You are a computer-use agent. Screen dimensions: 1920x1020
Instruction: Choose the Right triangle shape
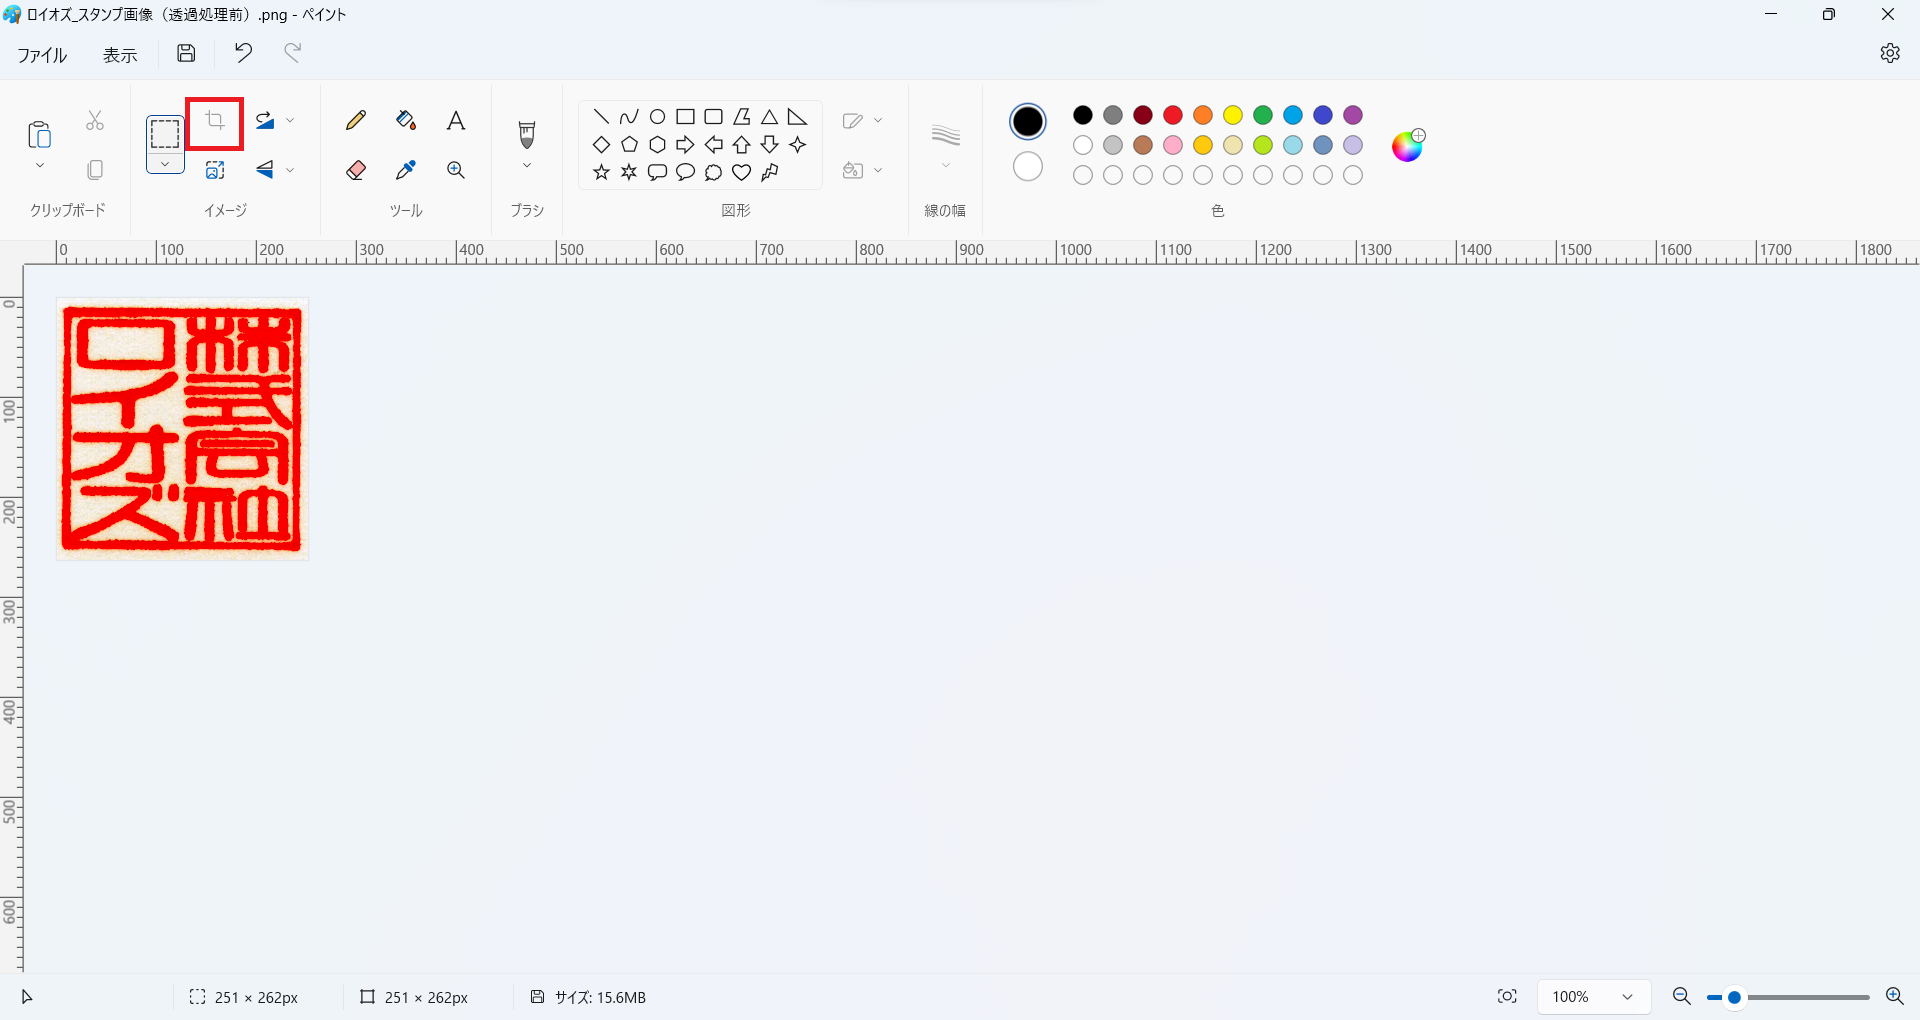[x=797, y=117]
